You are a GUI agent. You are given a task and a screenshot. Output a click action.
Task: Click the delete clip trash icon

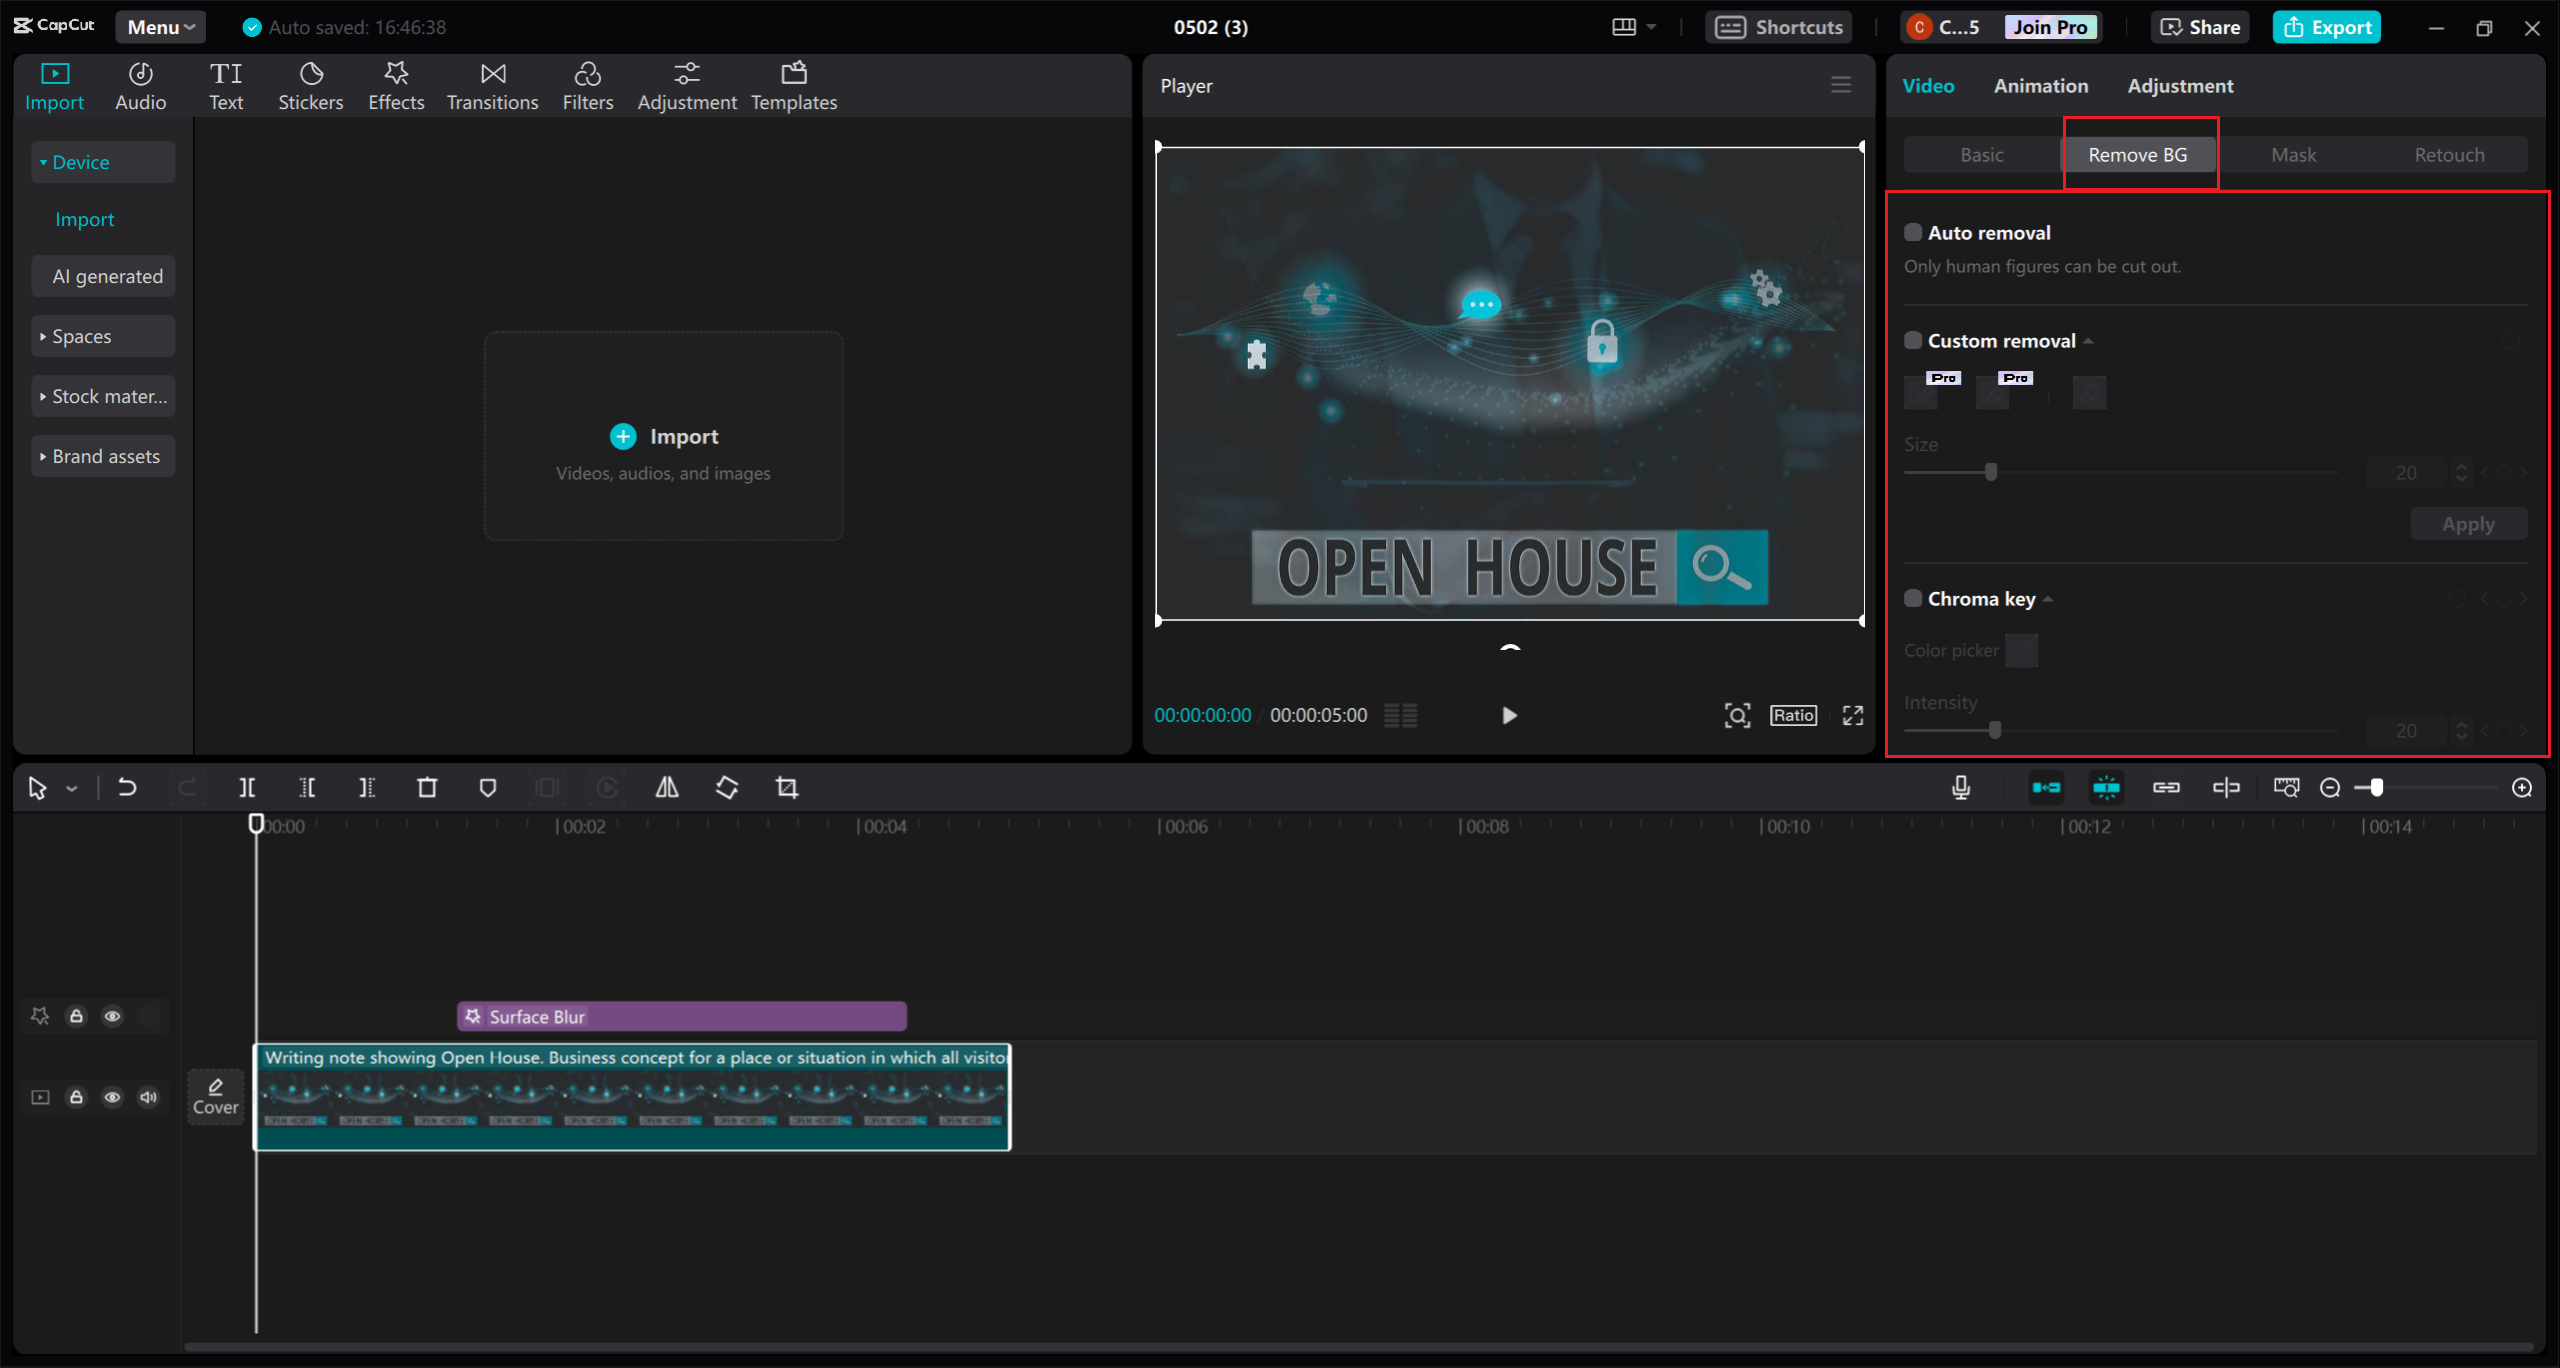427,788
